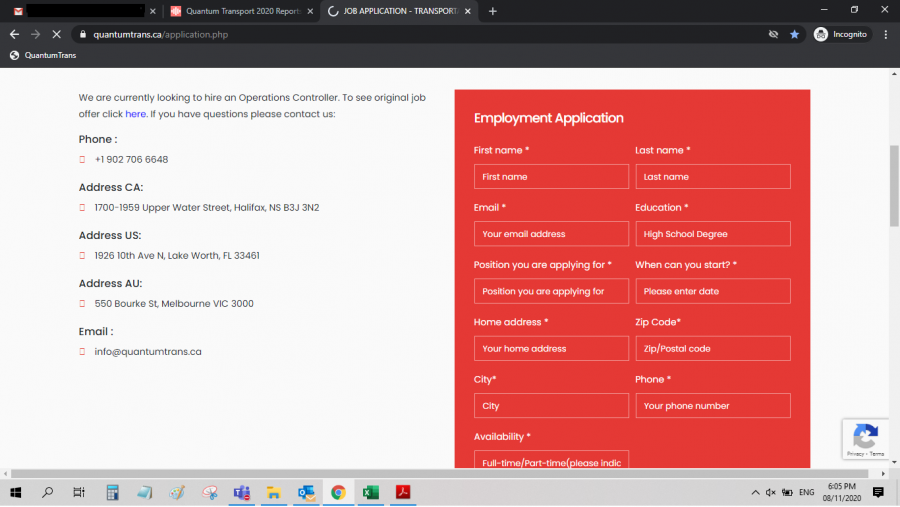Open Chrome's three-dot menu
900x507 pixels.
[886, 34]
